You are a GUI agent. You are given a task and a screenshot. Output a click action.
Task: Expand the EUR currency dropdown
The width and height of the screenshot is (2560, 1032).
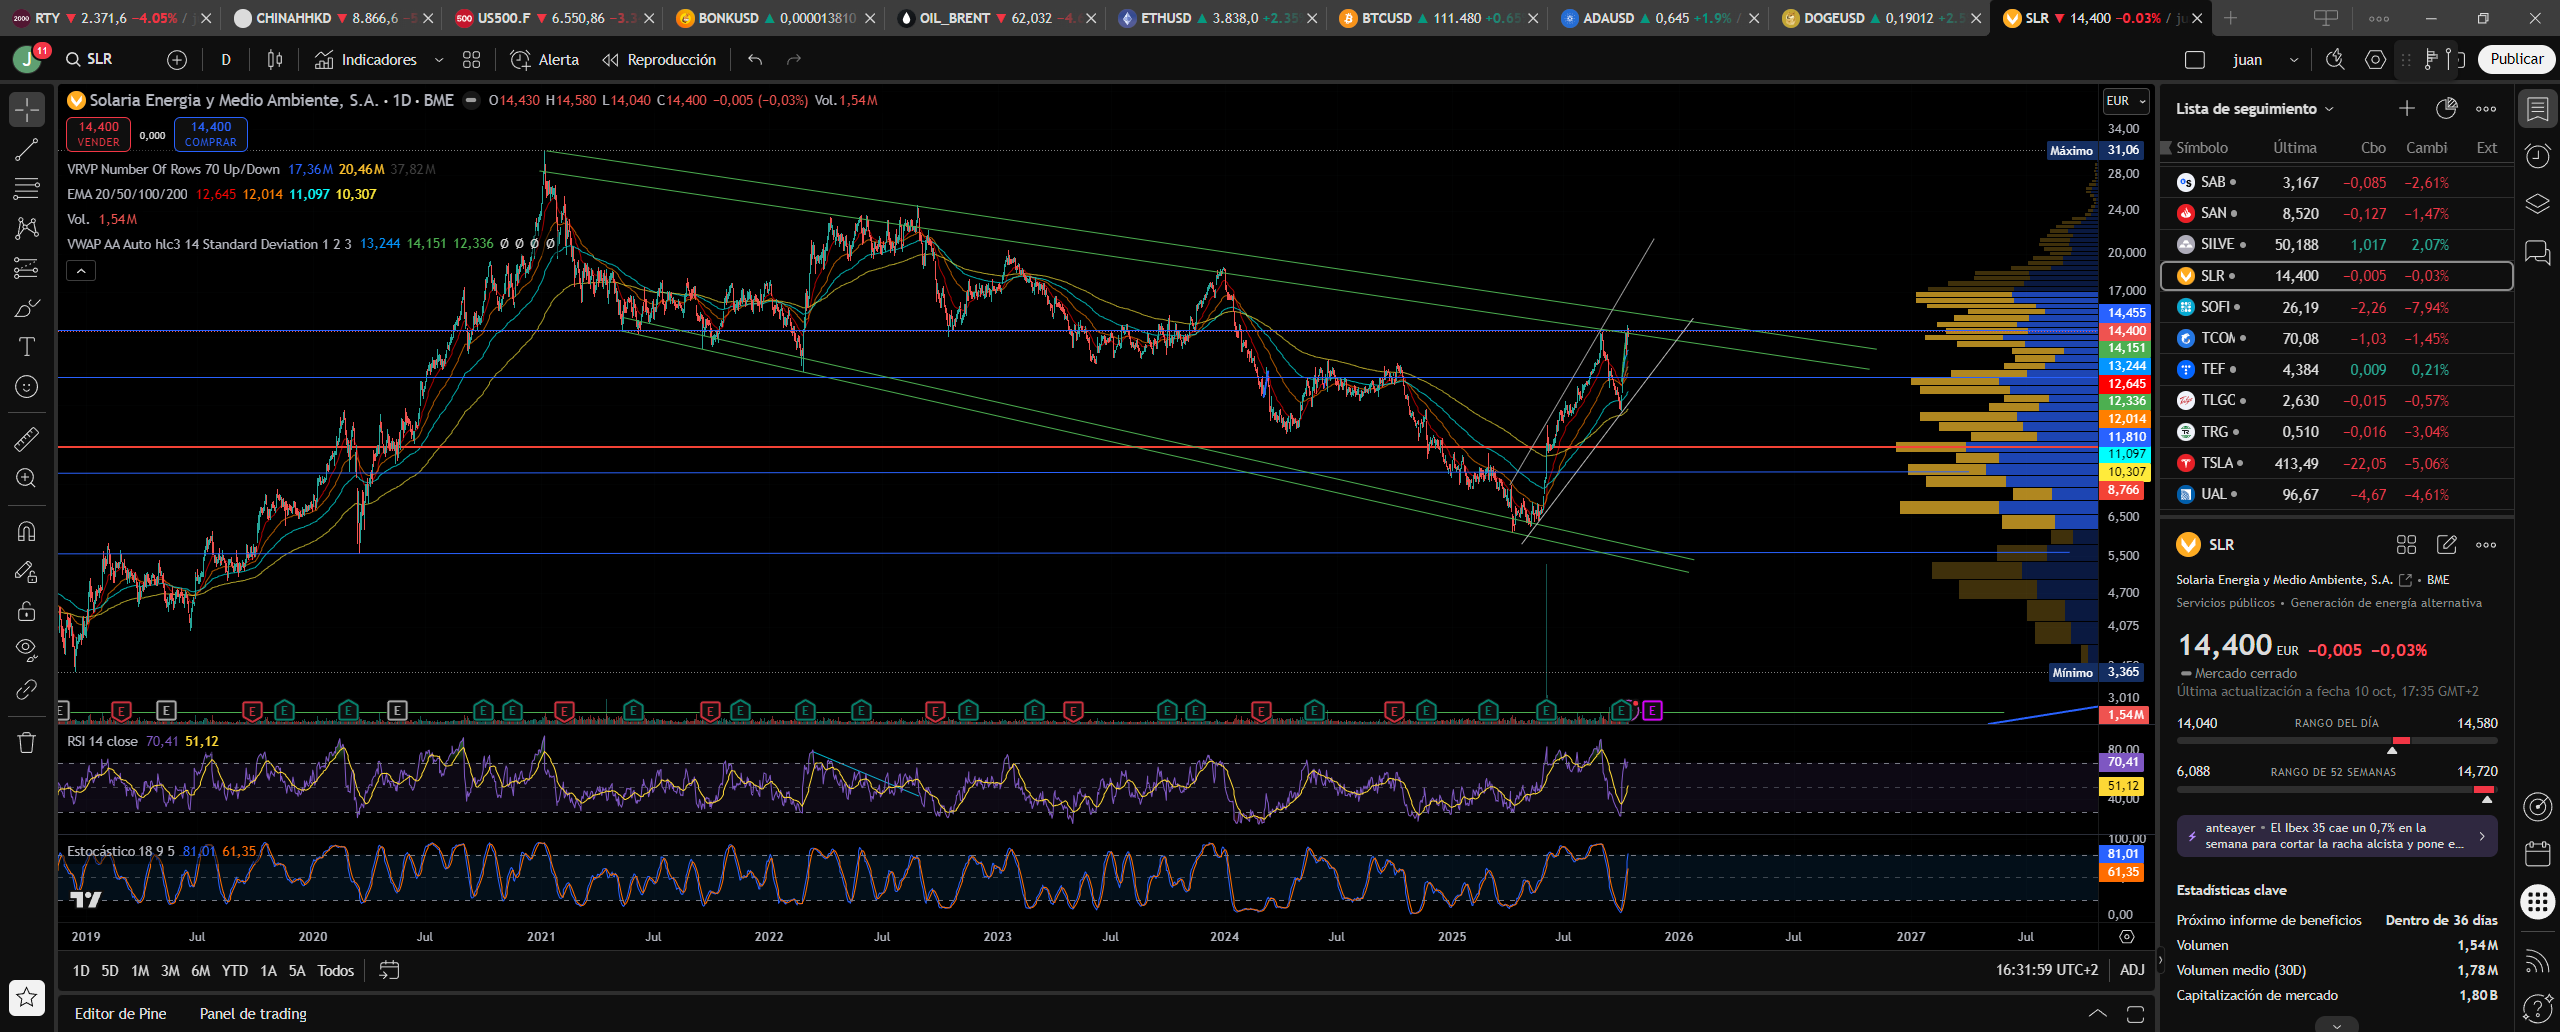click(2126, 101)
